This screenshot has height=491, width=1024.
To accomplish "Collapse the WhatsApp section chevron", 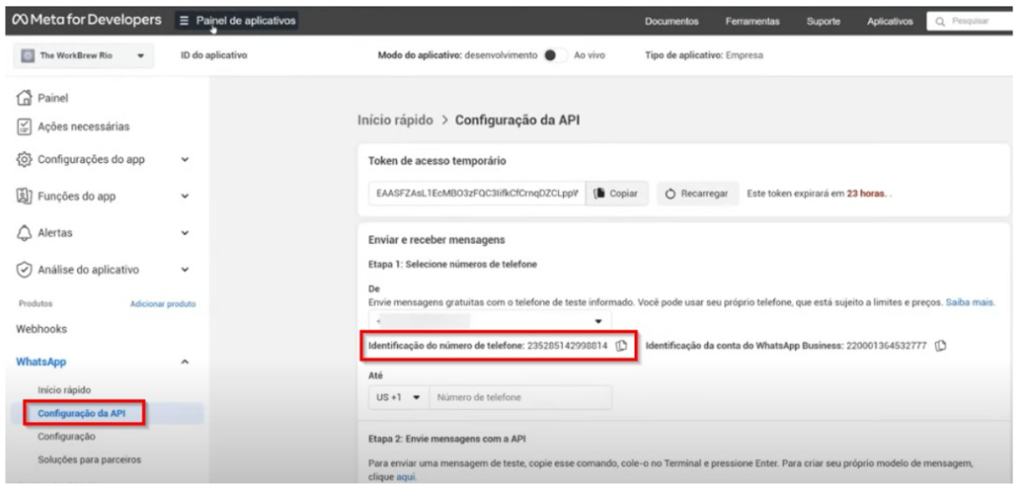I will (x=185, y=362).
